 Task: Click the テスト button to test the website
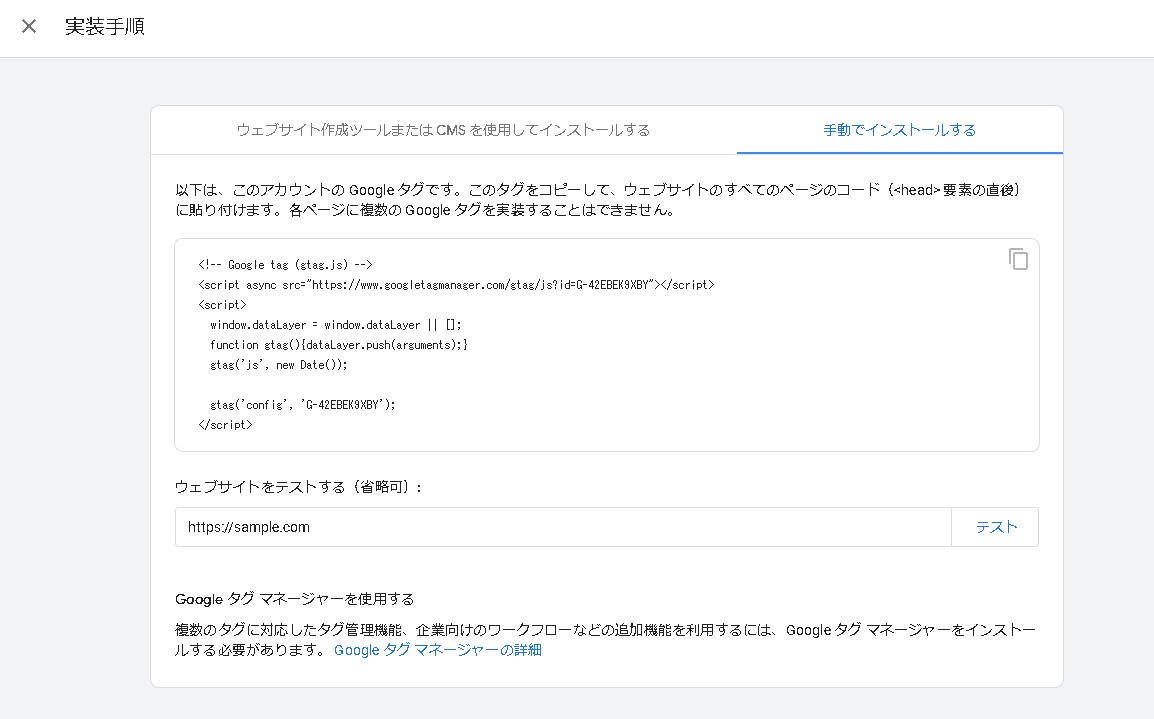click(x=995, y=526)
